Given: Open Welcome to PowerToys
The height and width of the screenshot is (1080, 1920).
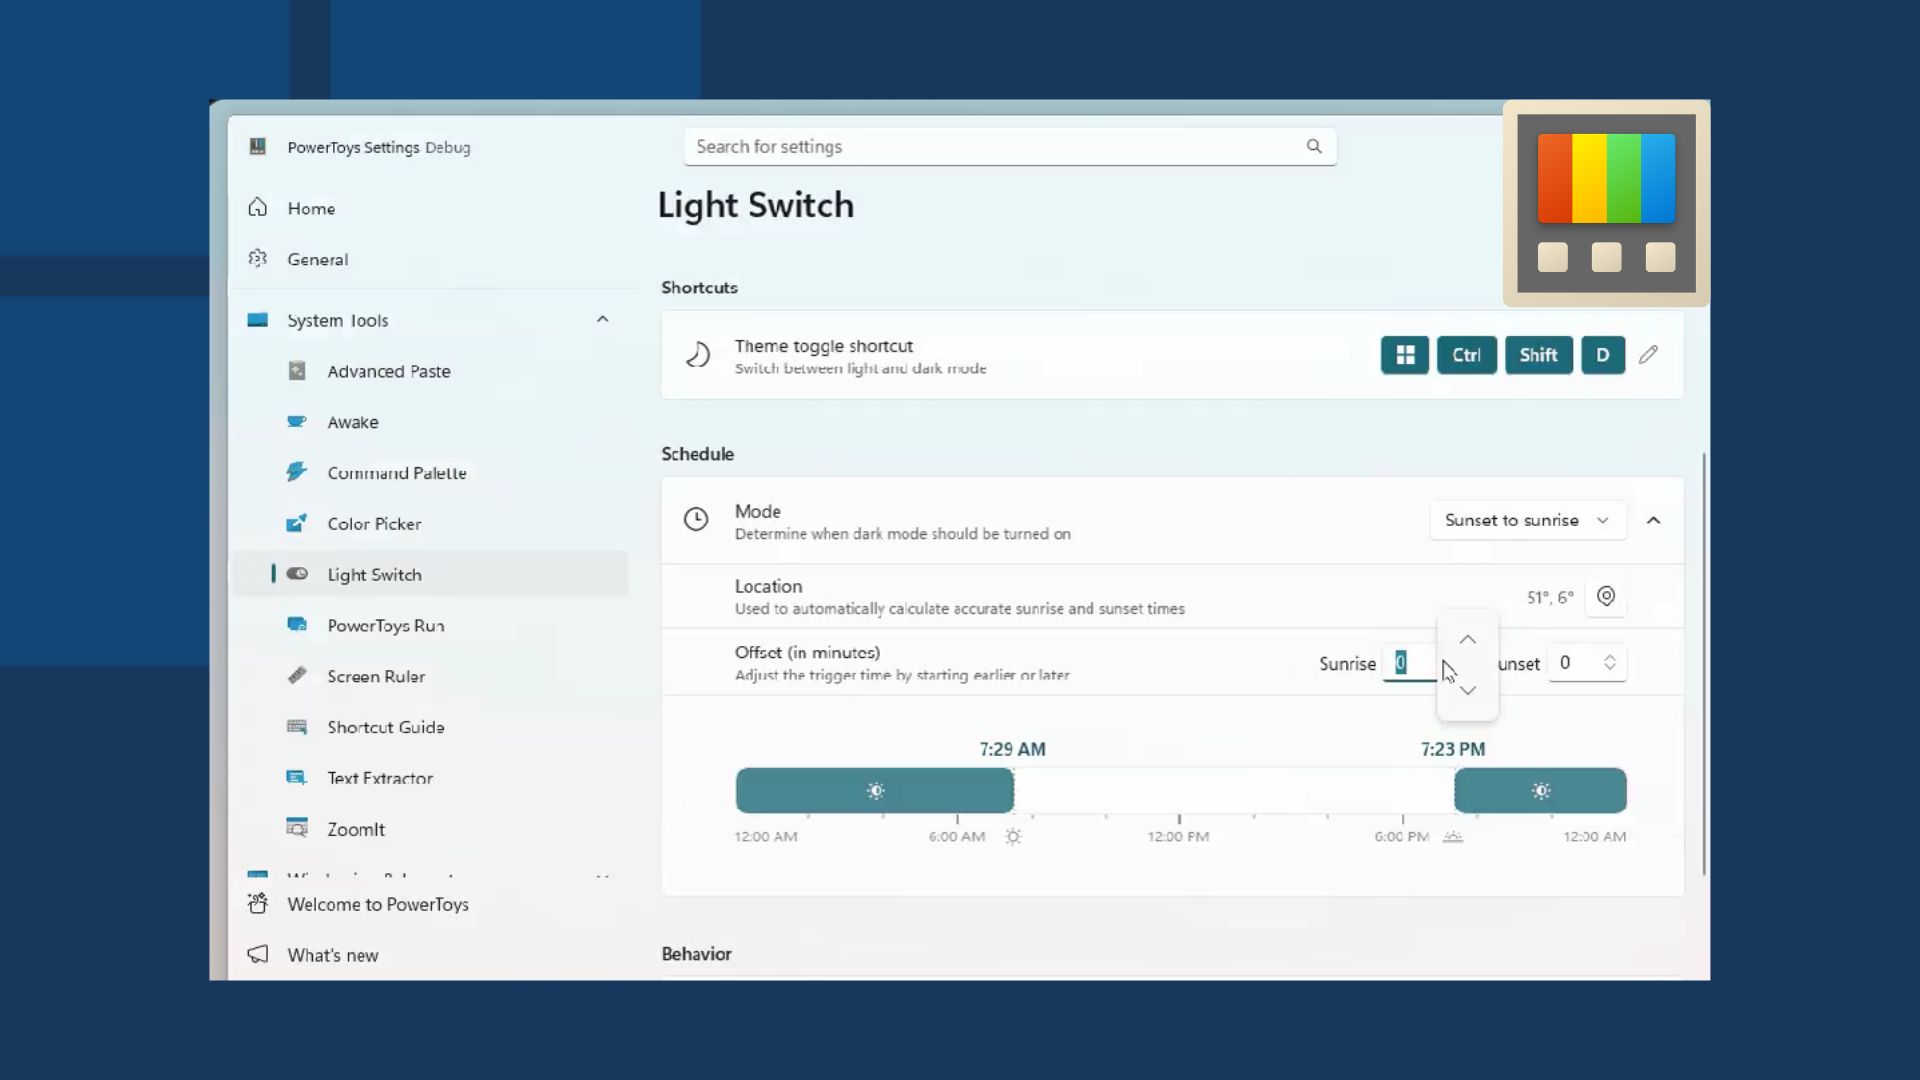Looking at the screenshot, I should [x=377, y=904].
